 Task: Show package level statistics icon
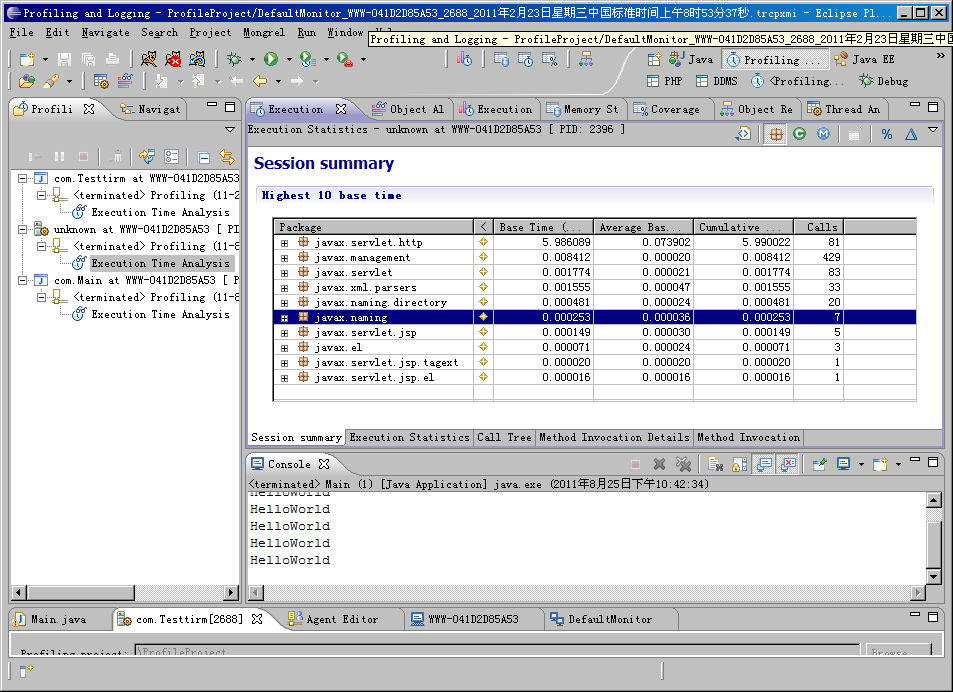[776, 134]
